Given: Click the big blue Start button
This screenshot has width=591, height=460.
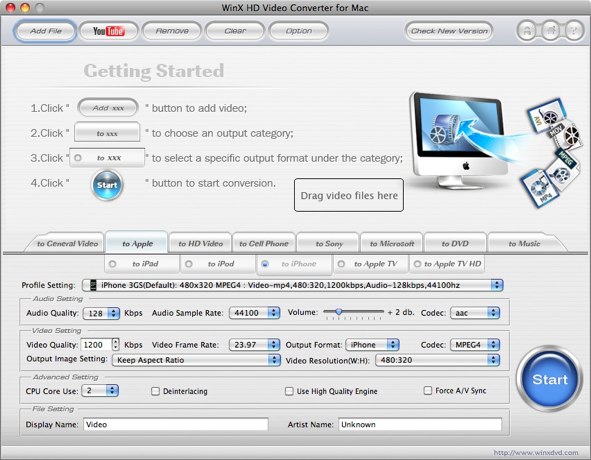Looking at the screenshot, I should (x=550, y=379).
